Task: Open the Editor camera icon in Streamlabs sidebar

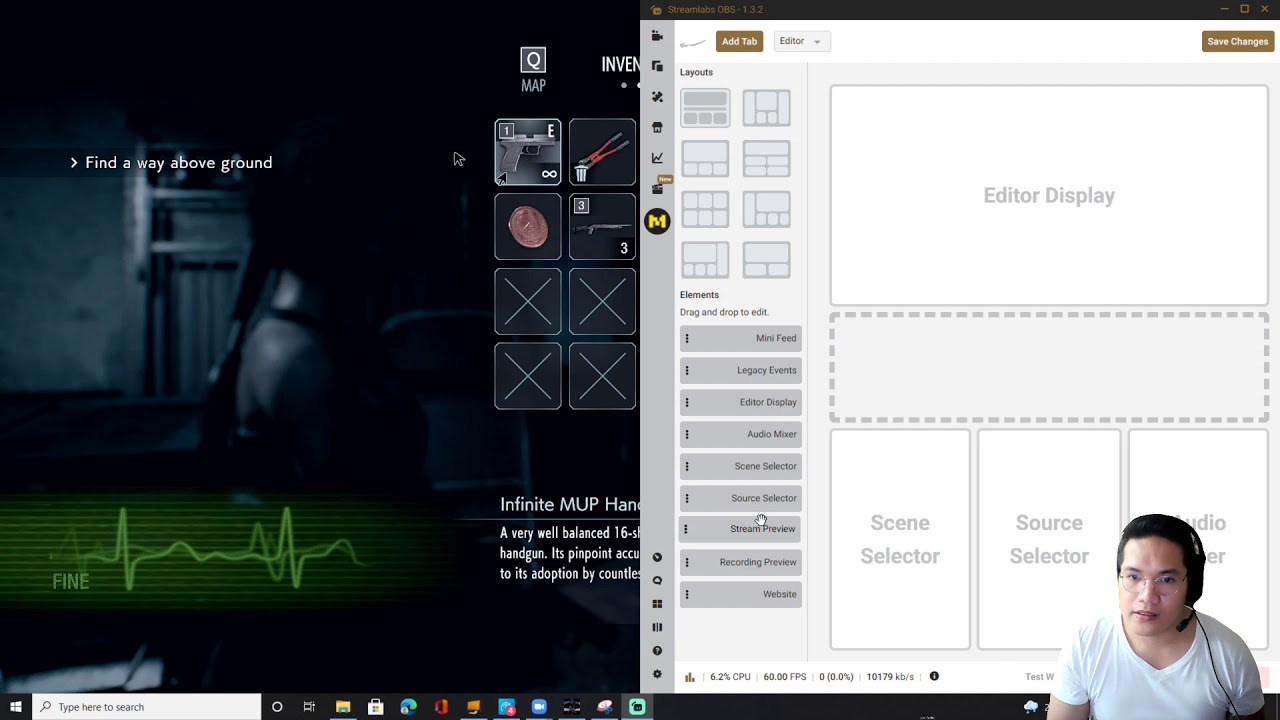Action: (657, 36)
